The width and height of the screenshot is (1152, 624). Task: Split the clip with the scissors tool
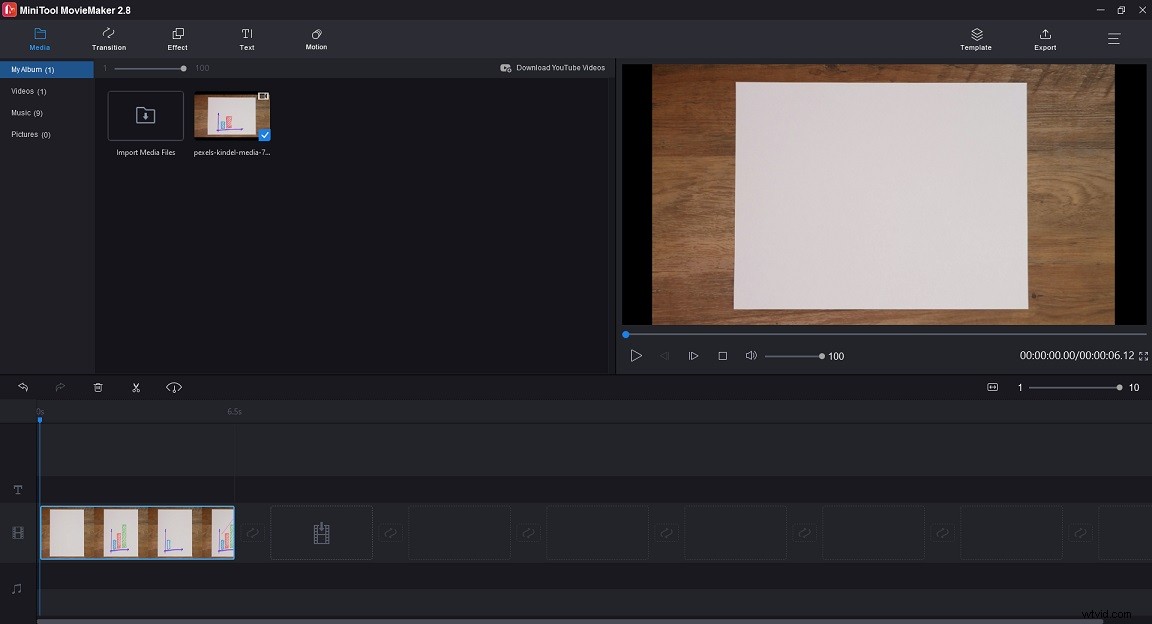tap(136, 387)
